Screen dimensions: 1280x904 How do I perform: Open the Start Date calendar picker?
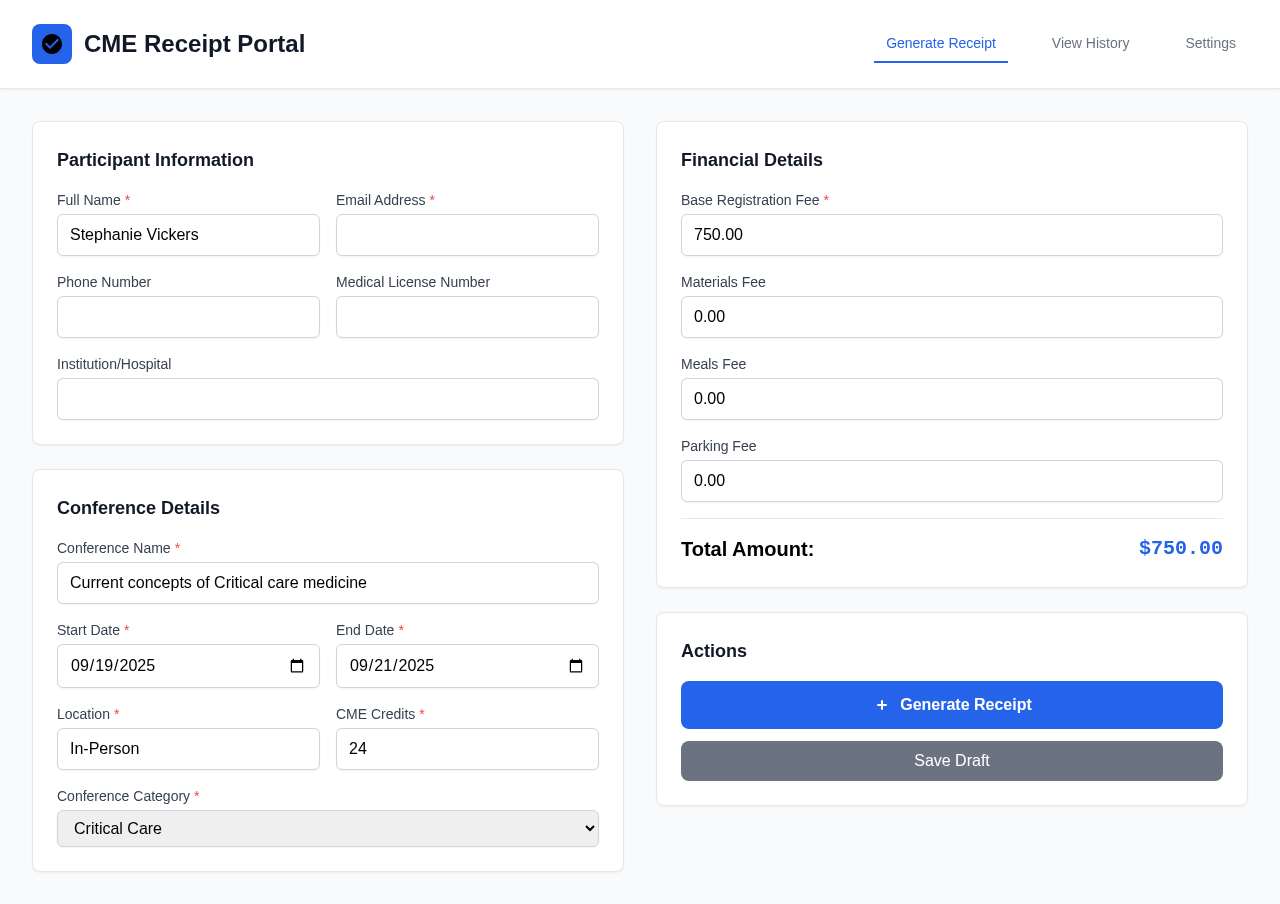click(297, 665)
